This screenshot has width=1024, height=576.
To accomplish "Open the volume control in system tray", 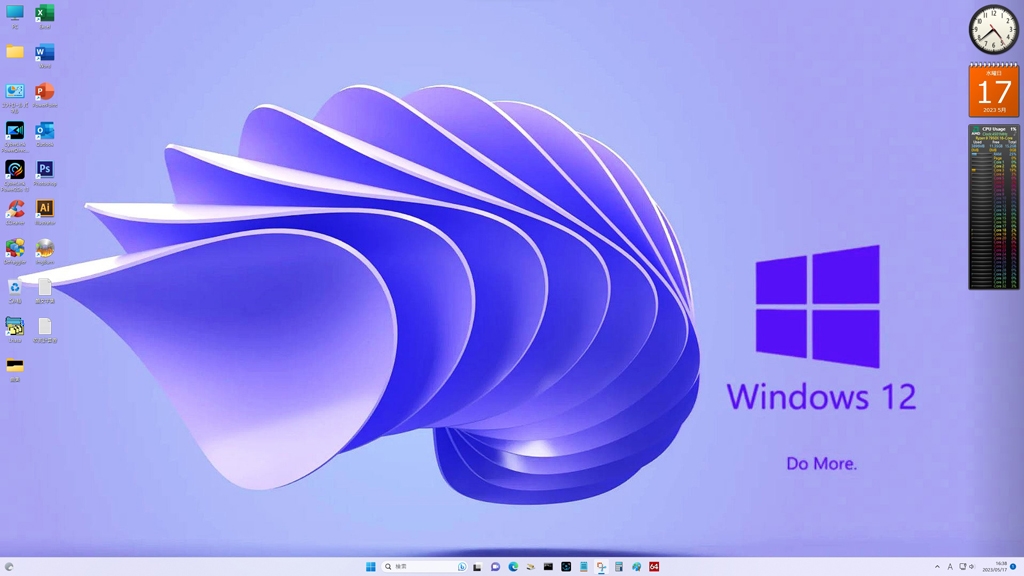I will (x=972, y=567).
